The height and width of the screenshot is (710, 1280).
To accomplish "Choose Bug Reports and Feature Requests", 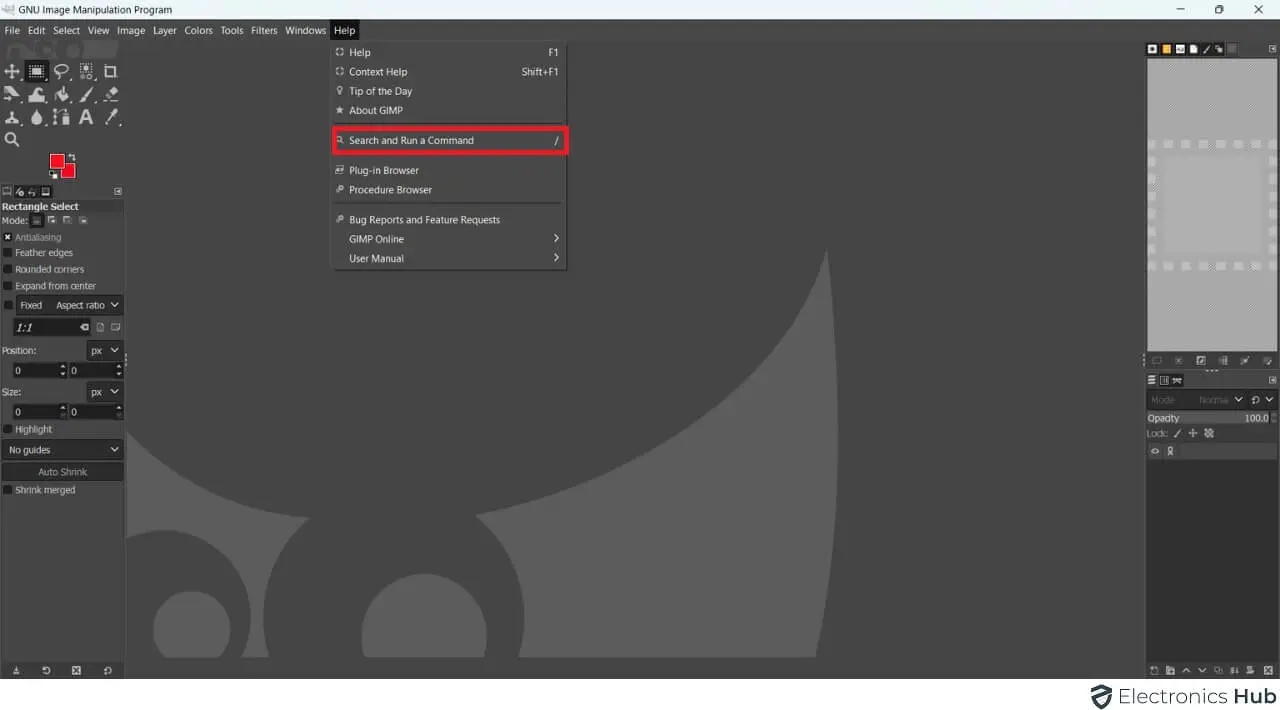I will coord(449,220).
